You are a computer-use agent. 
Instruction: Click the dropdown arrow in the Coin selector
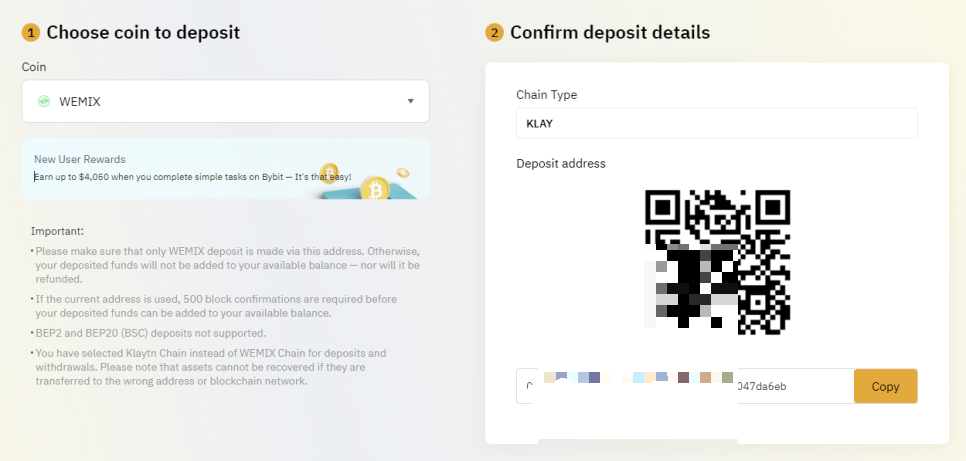click(410, 102)
